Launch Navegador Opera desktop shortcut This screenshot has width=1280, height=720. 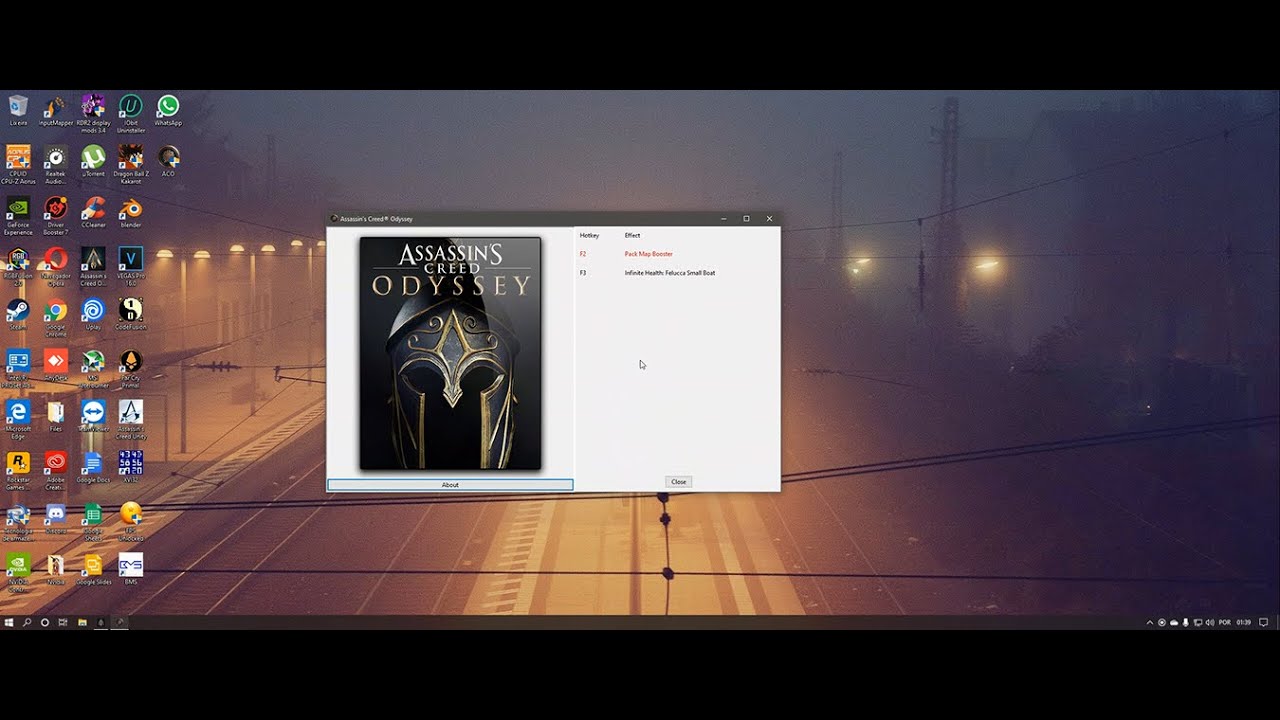(55, 266)
